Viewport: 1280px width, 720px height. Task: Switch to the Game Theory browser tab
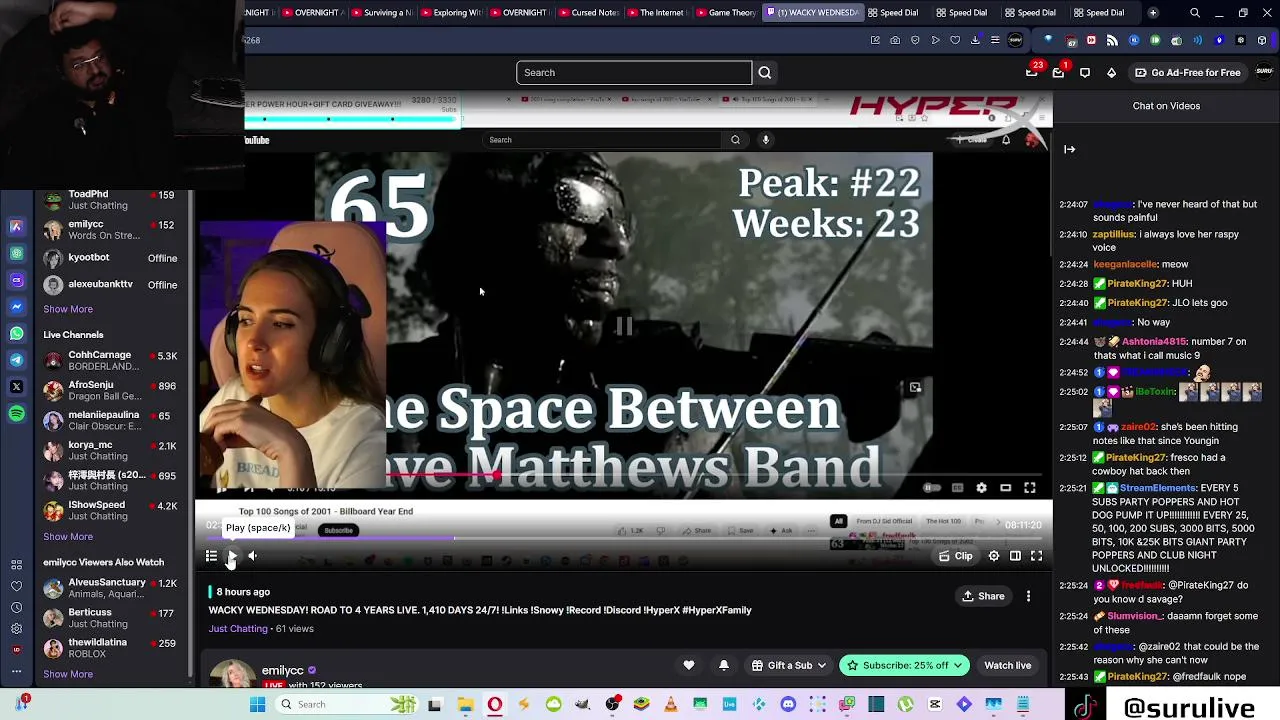(x=725, y=12)
